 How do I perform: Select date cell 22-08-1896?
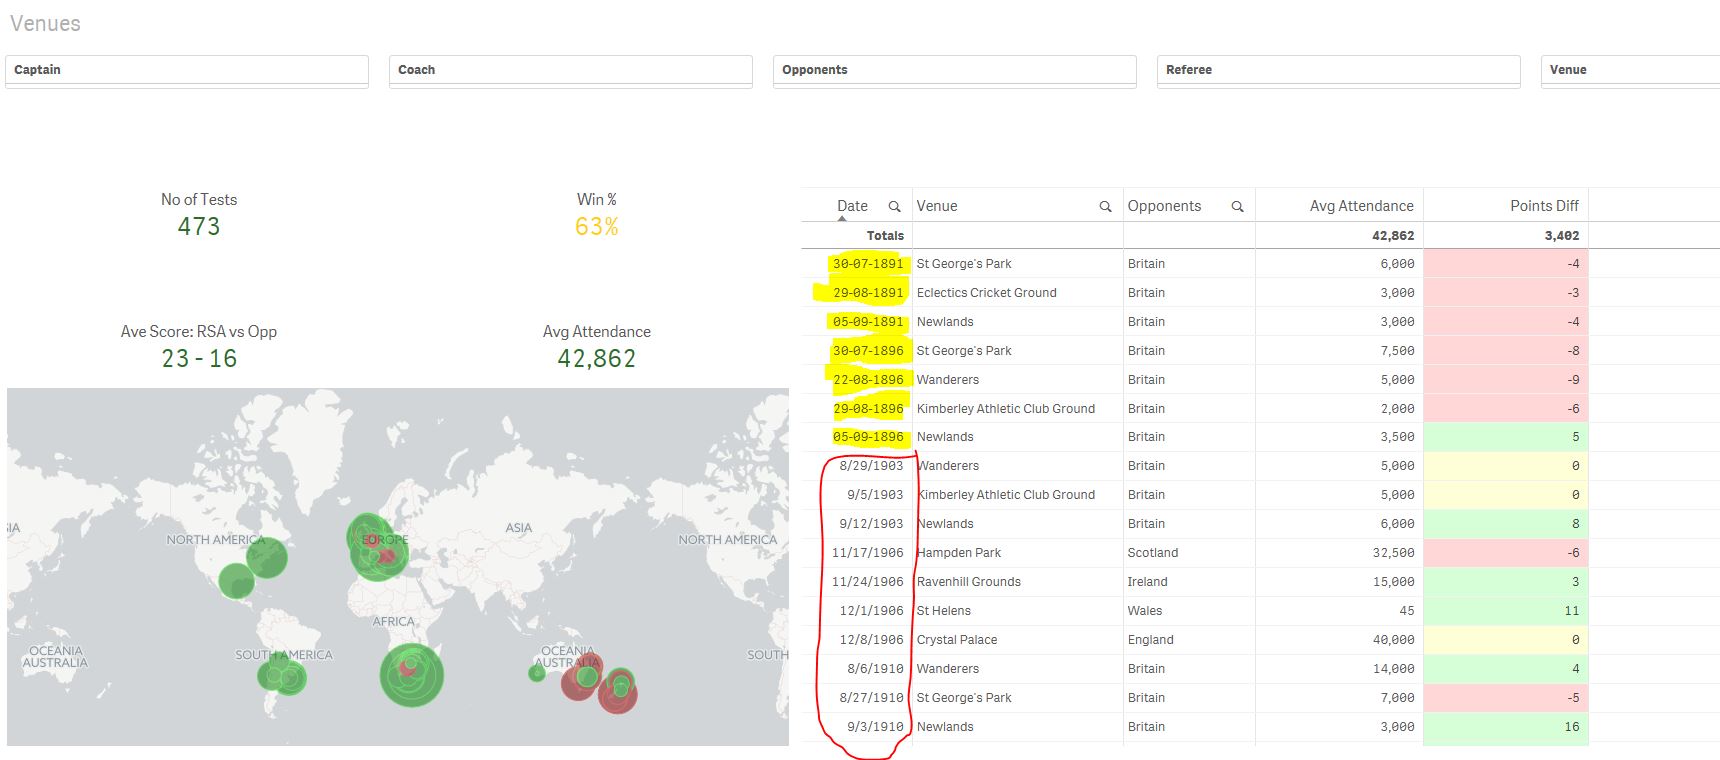[868, 380]
